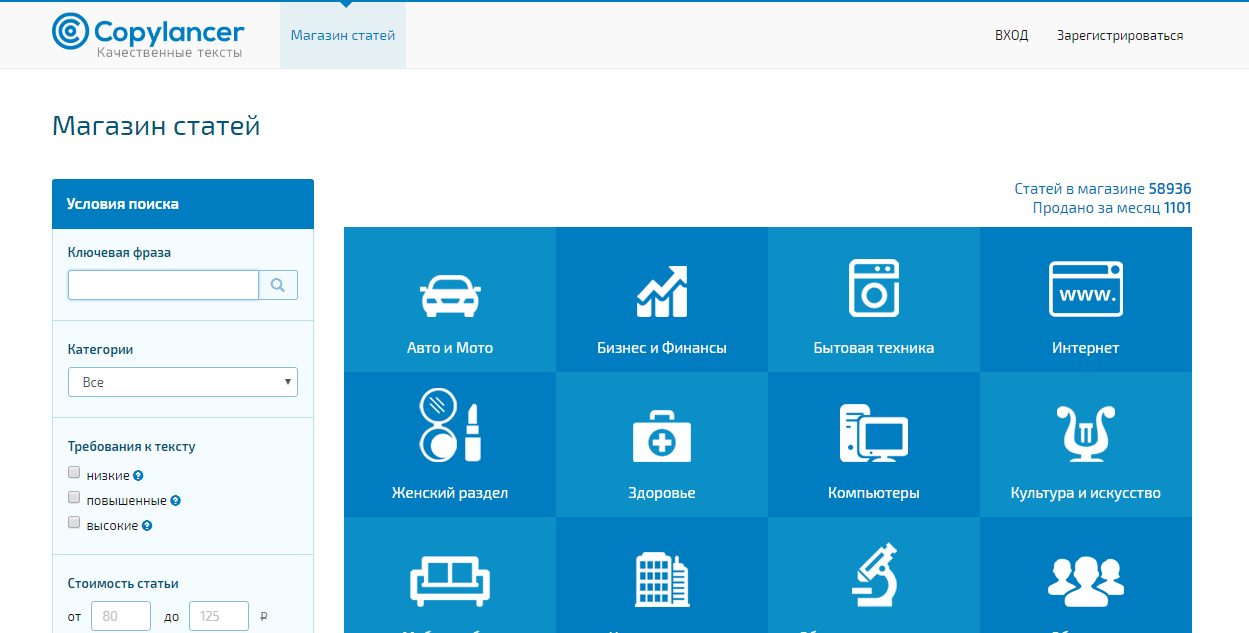Image resolution: width=1249 pixels, height=633 pixels.
Task: Select the lyre icon for Культура и искусство
Action: click(1086, 434)
